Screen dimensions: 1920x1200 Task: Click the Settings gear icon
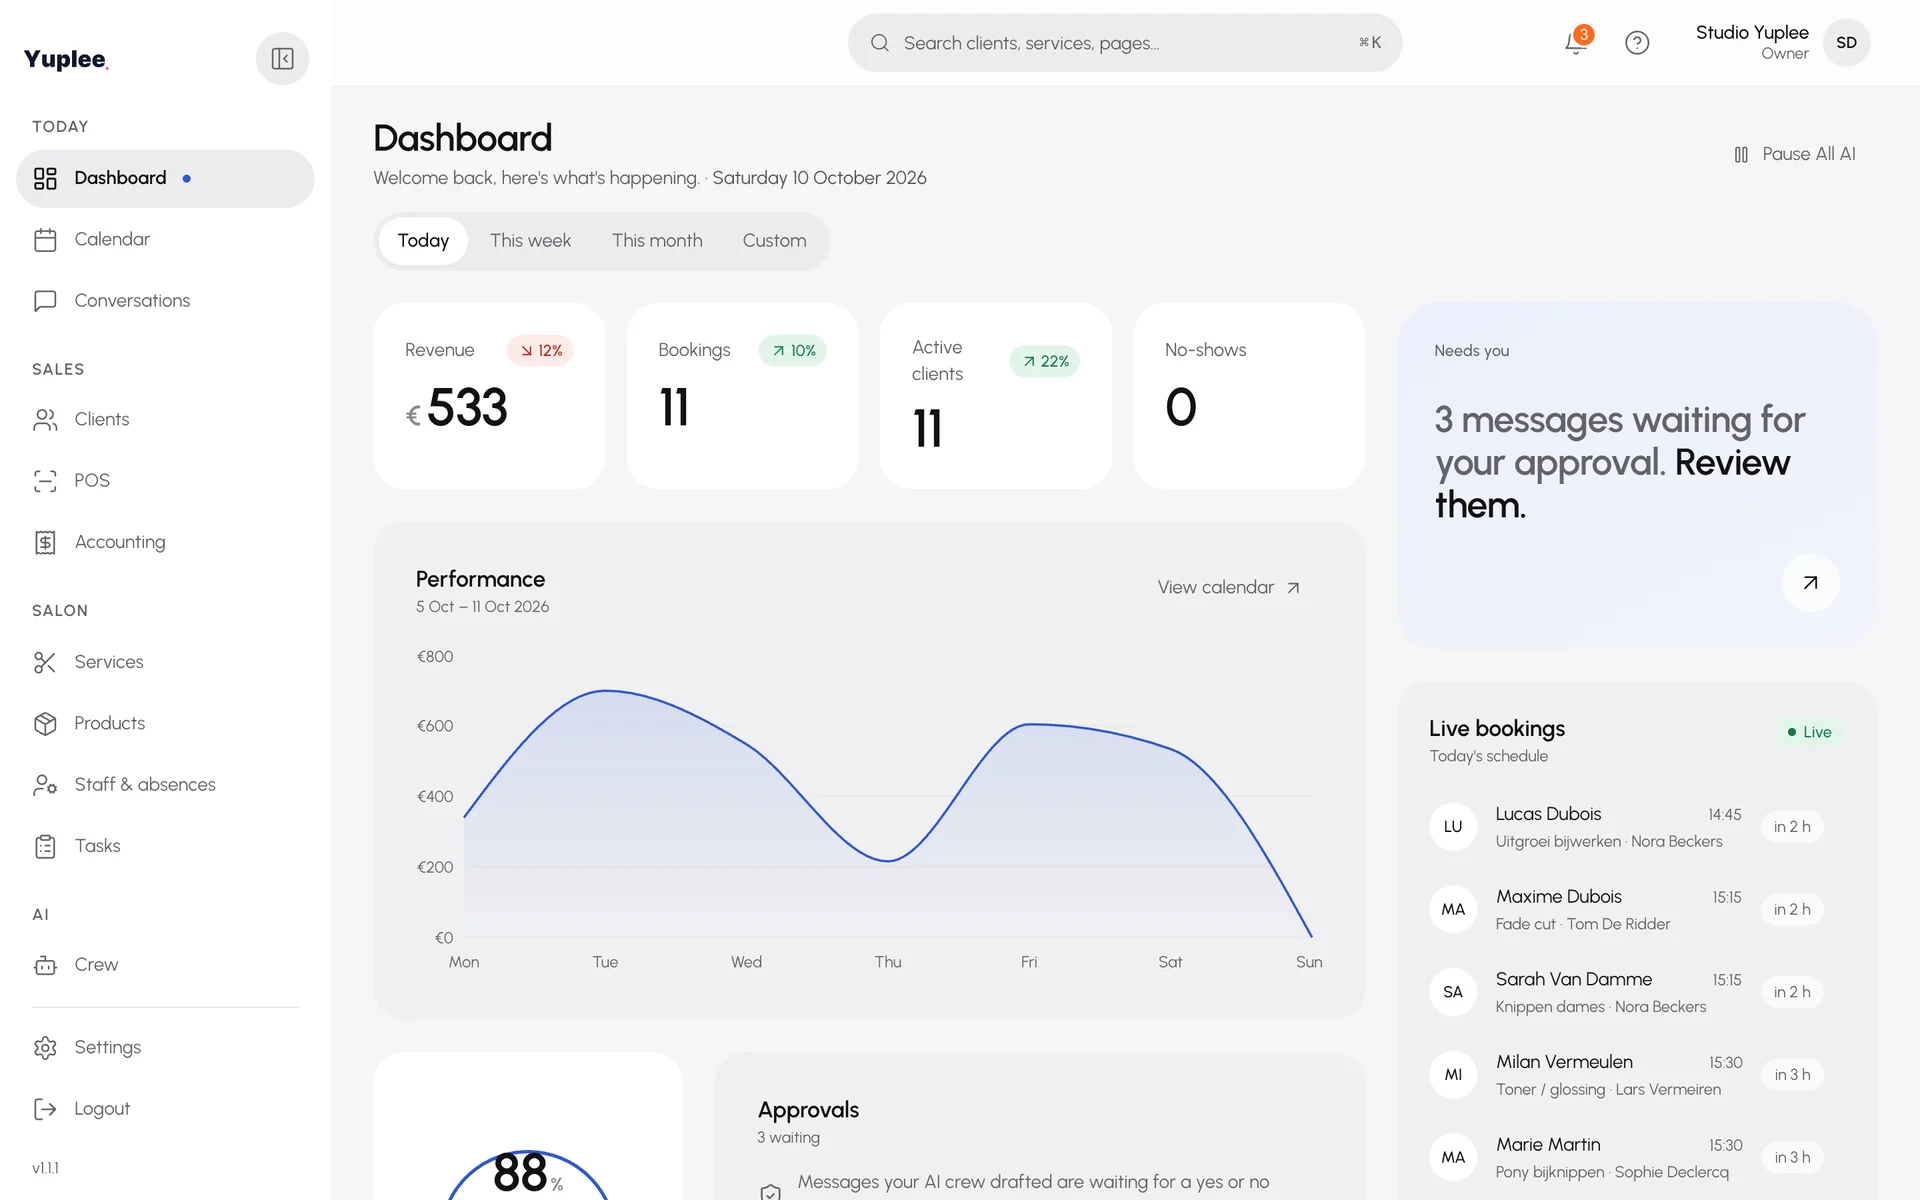click(x=45, y=1048)
